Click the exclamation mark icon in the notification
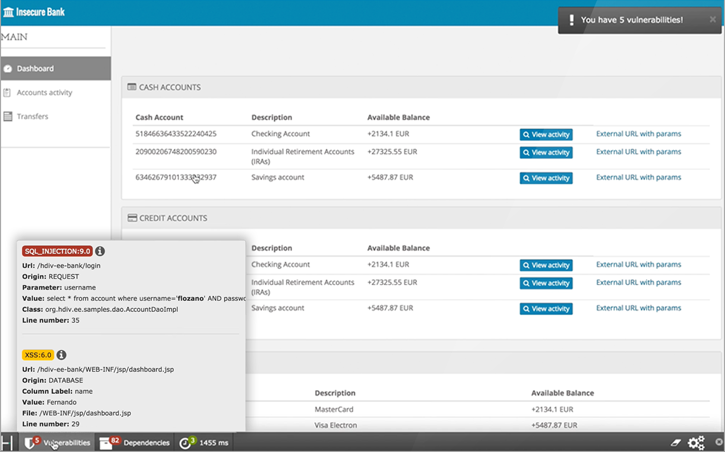Viewport: 725px width, 452px height. pyautogui.click(x=571, y=20)
